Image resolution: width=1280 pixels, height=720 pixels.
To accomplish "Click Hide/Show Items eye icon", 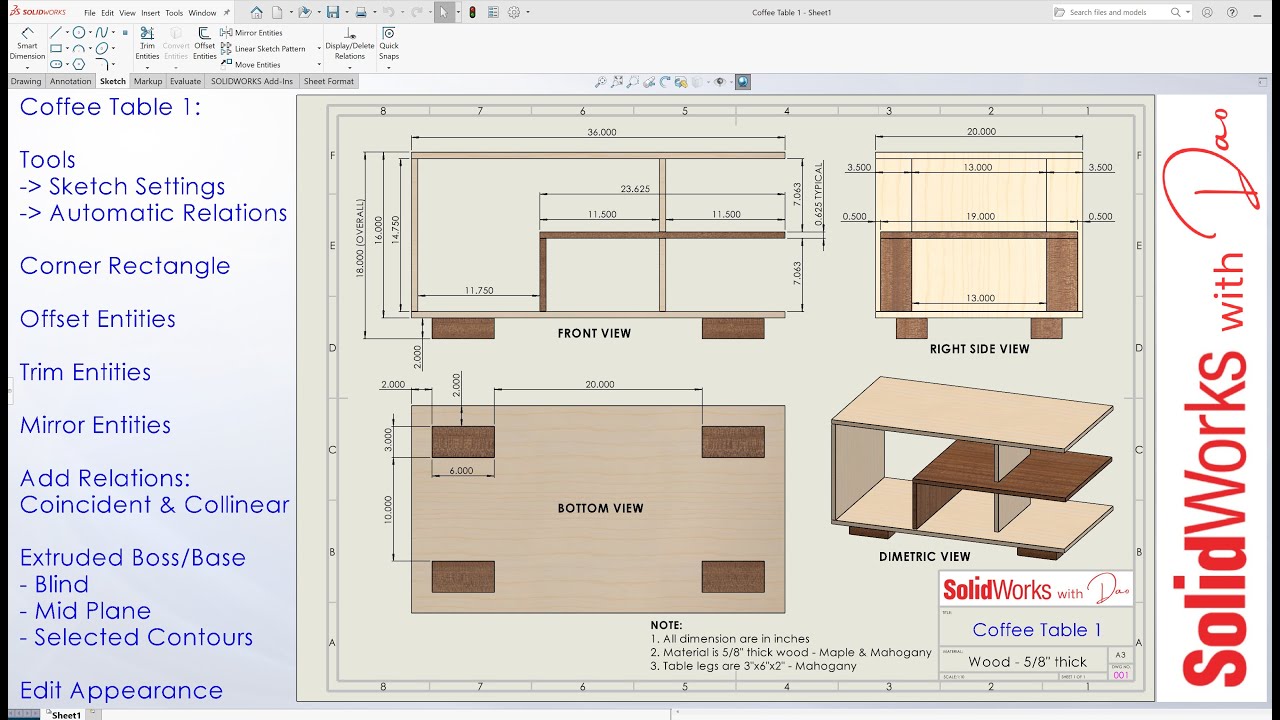I will click(x=720, y=82).
